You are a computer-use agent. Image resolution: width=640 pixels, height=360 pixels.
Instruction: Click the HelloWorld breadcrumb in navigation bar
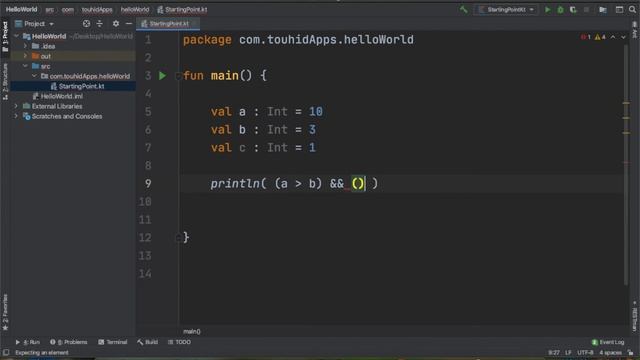pyautogui.click(x=21, y=9)
